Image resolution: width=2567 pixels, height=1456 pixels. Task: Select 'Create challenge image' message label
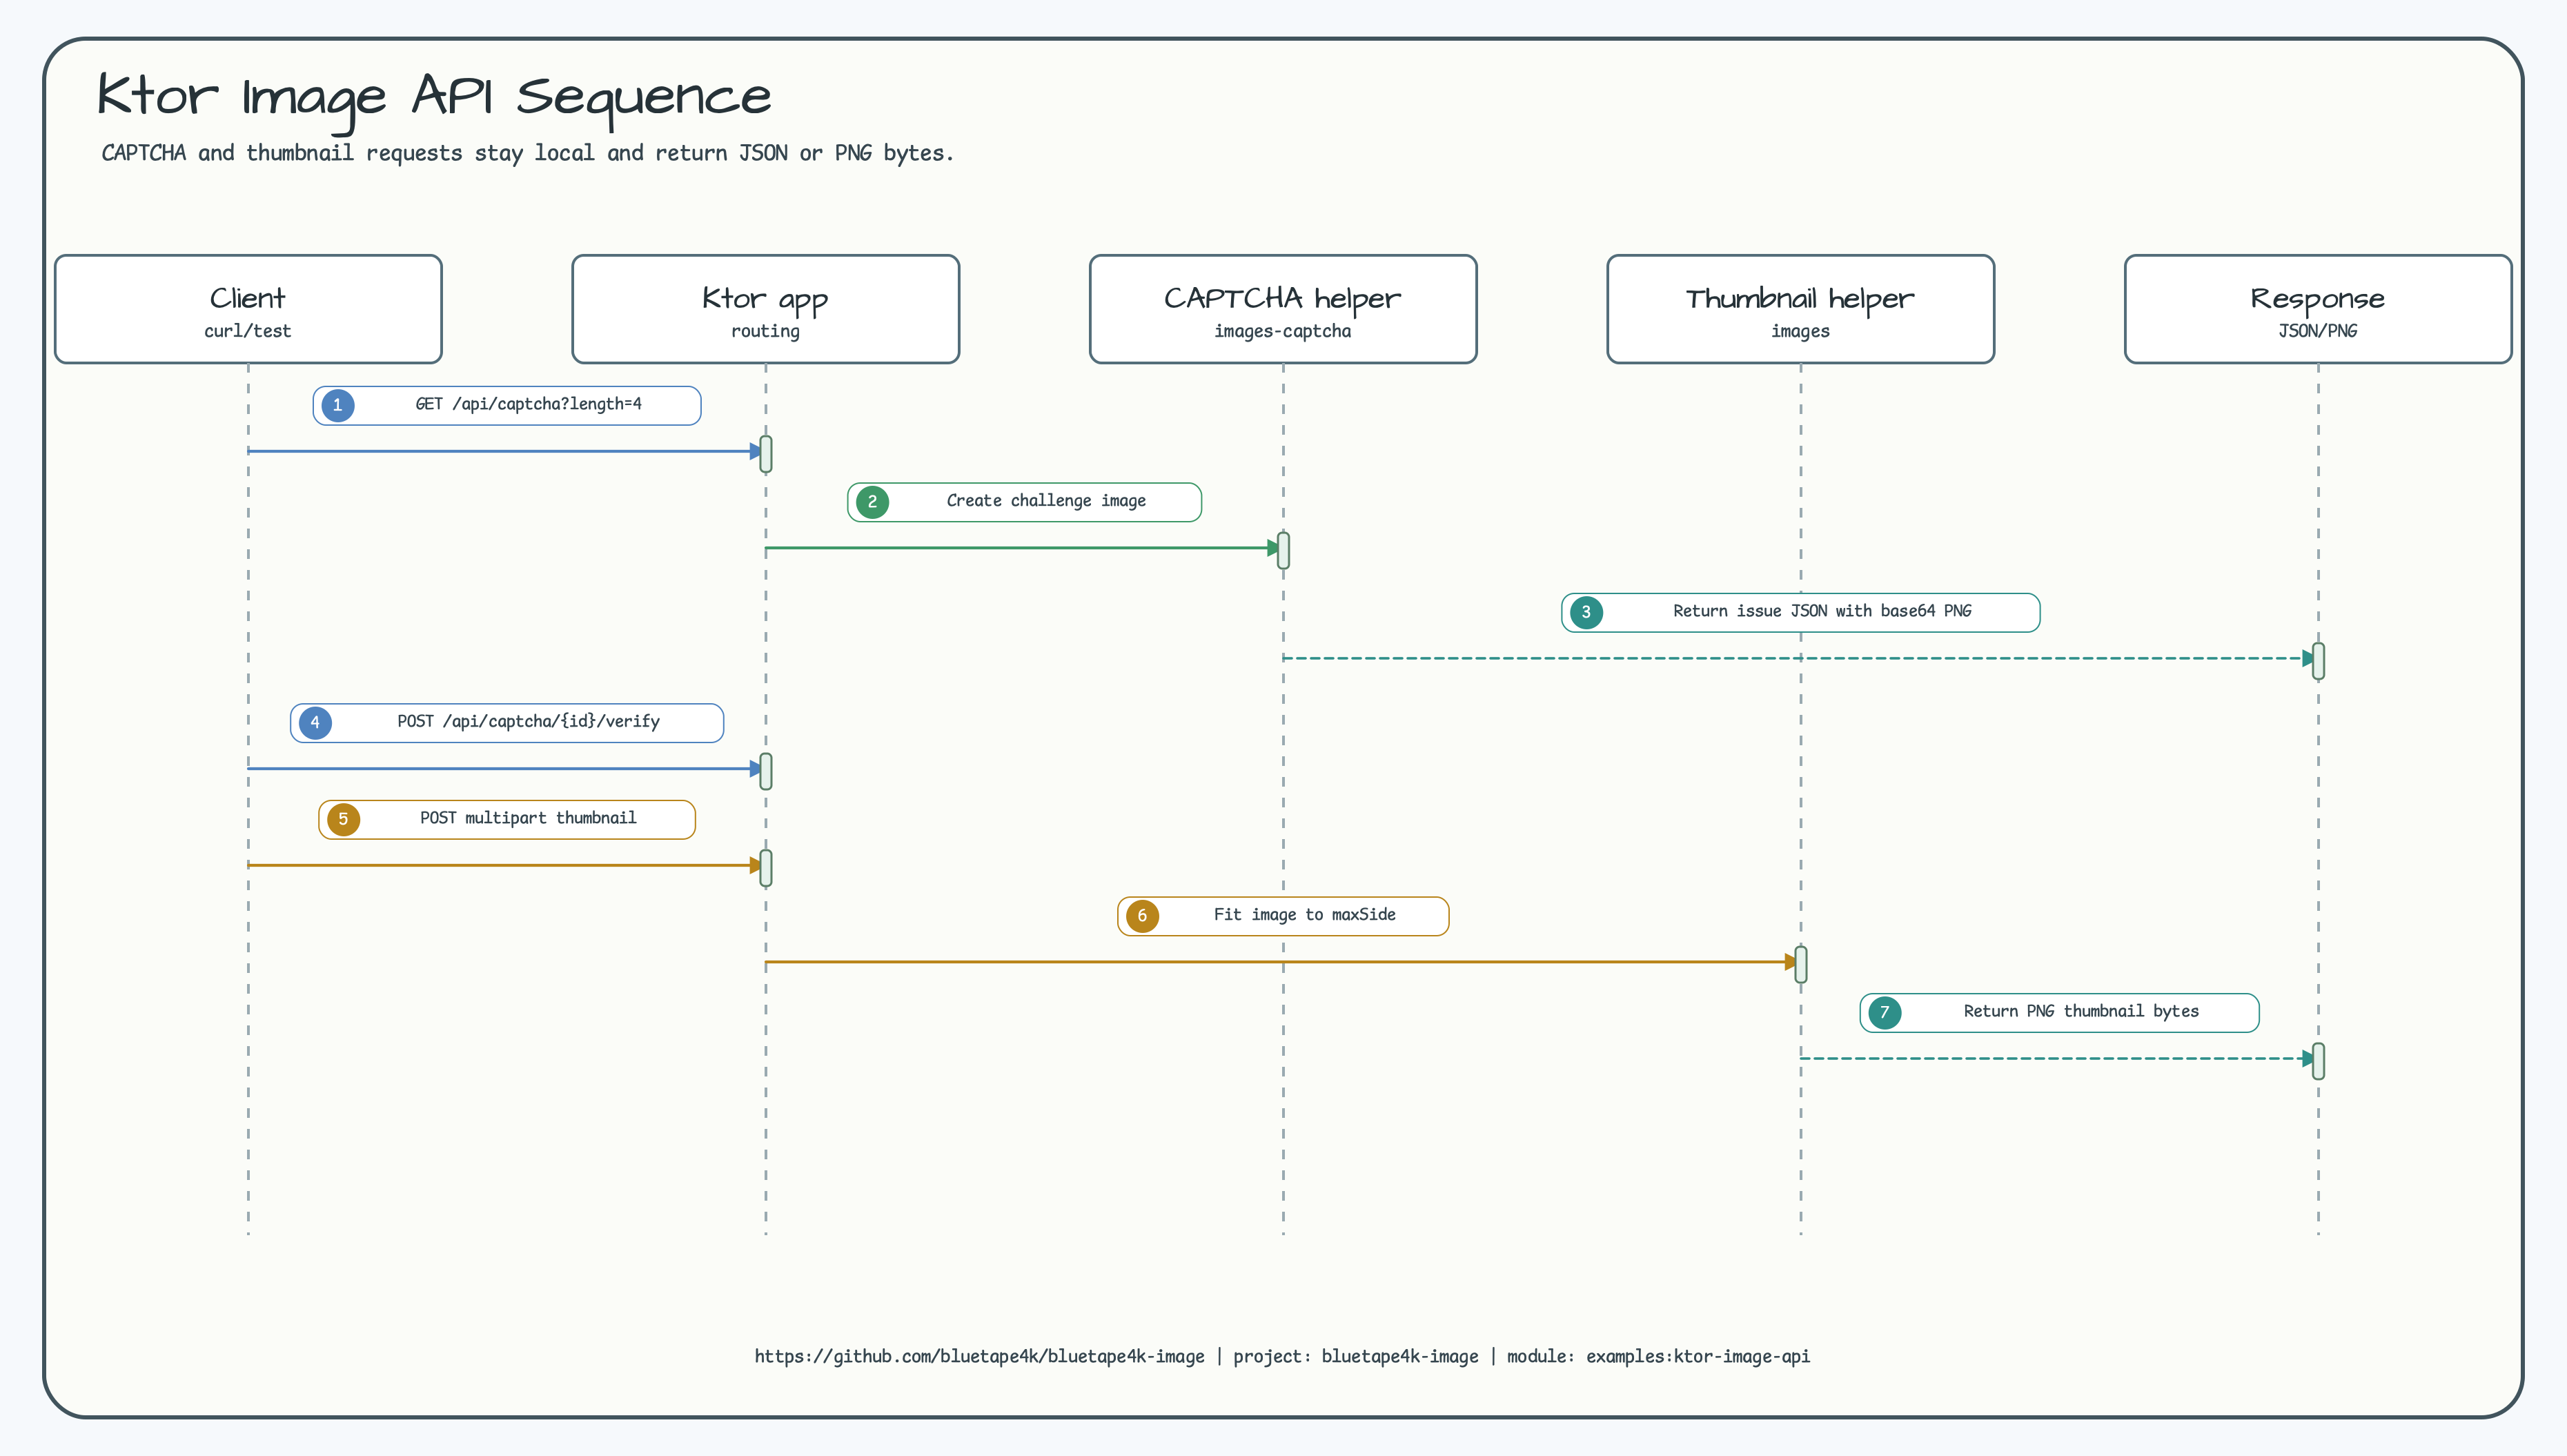tap(1024, 502)
